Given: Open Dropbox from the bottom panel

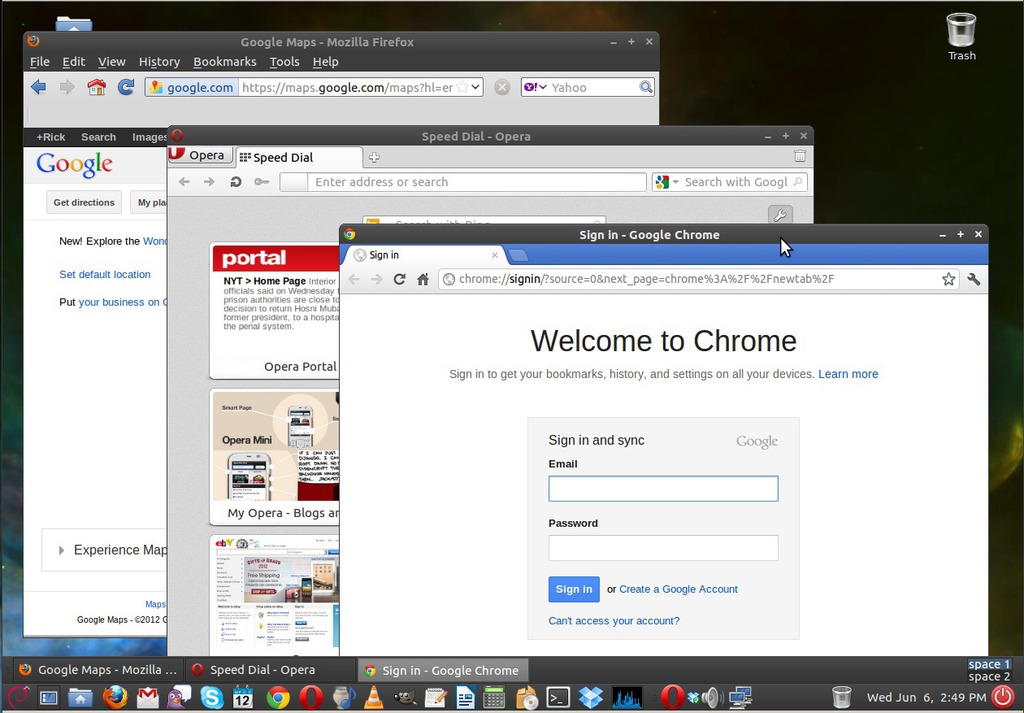Looking at the screenshot, I should (x=590, y=697).
